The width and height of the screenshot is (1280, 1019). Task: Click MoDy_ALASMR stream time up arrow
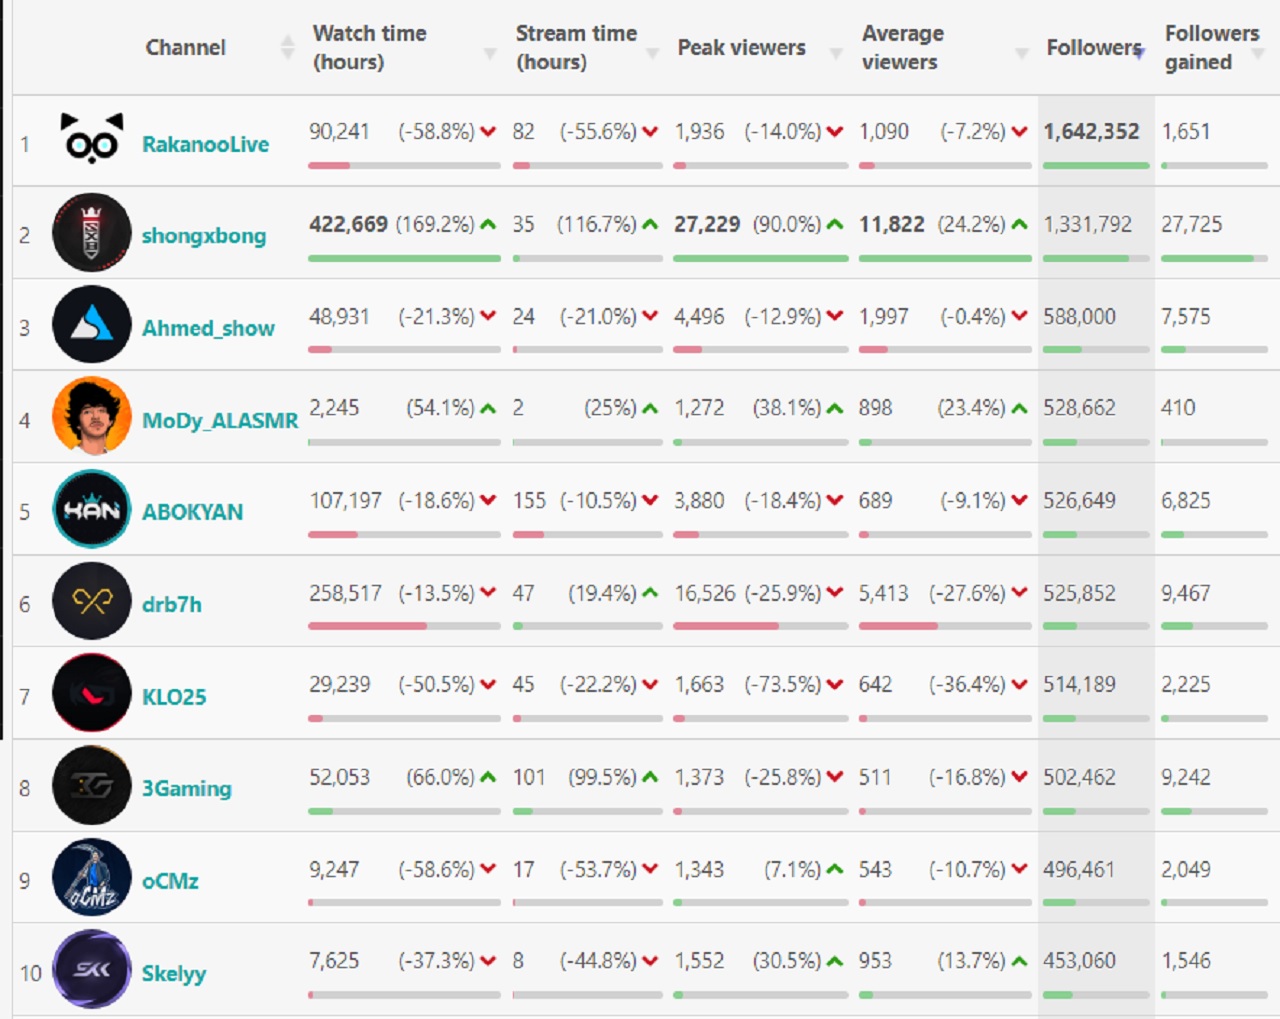(650, 408)
